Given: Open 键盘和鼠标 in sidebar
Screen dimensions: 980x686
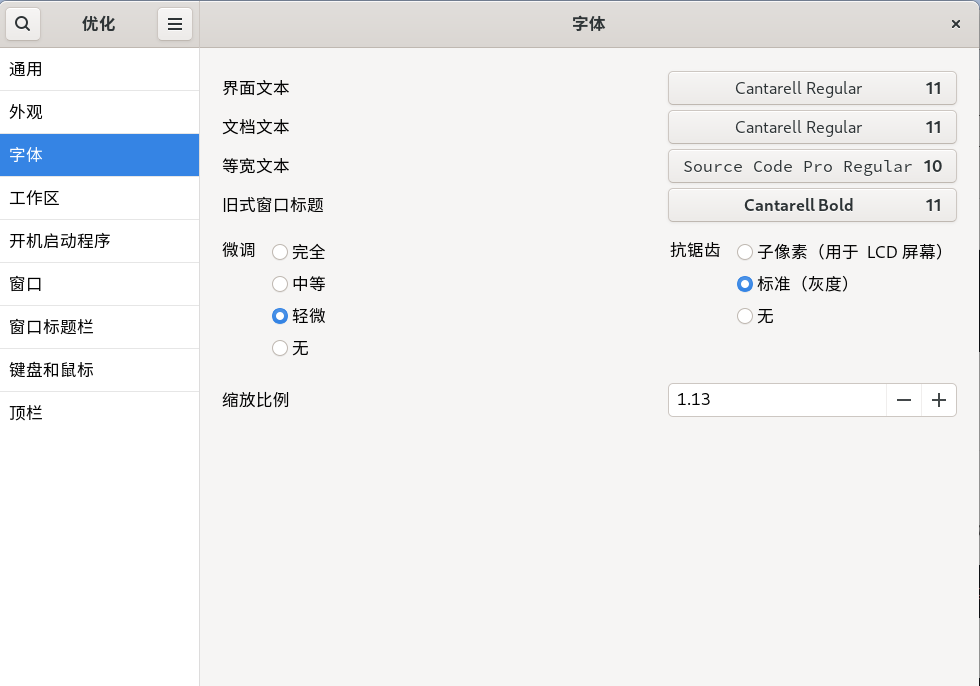Looking at the screenshot, I should pyautogui.click(x=99, y=370).
